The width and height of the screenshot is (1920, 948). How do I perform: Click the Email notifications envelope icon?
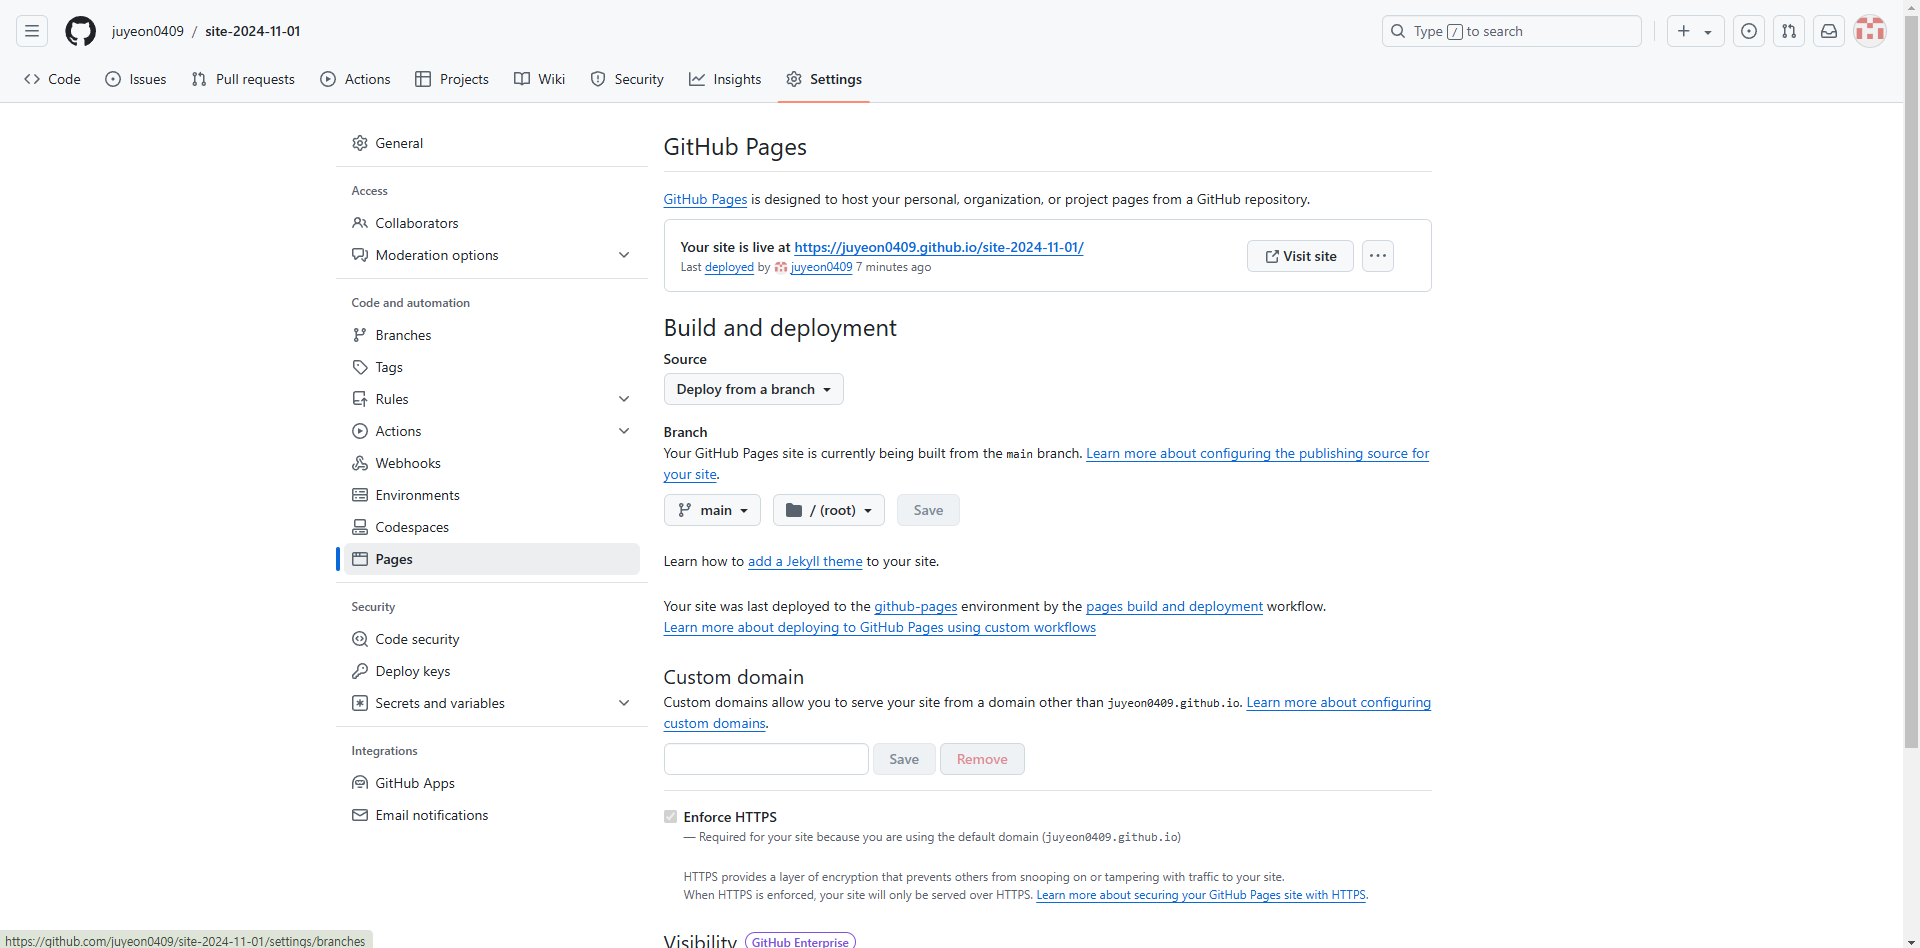coord(360,815)
